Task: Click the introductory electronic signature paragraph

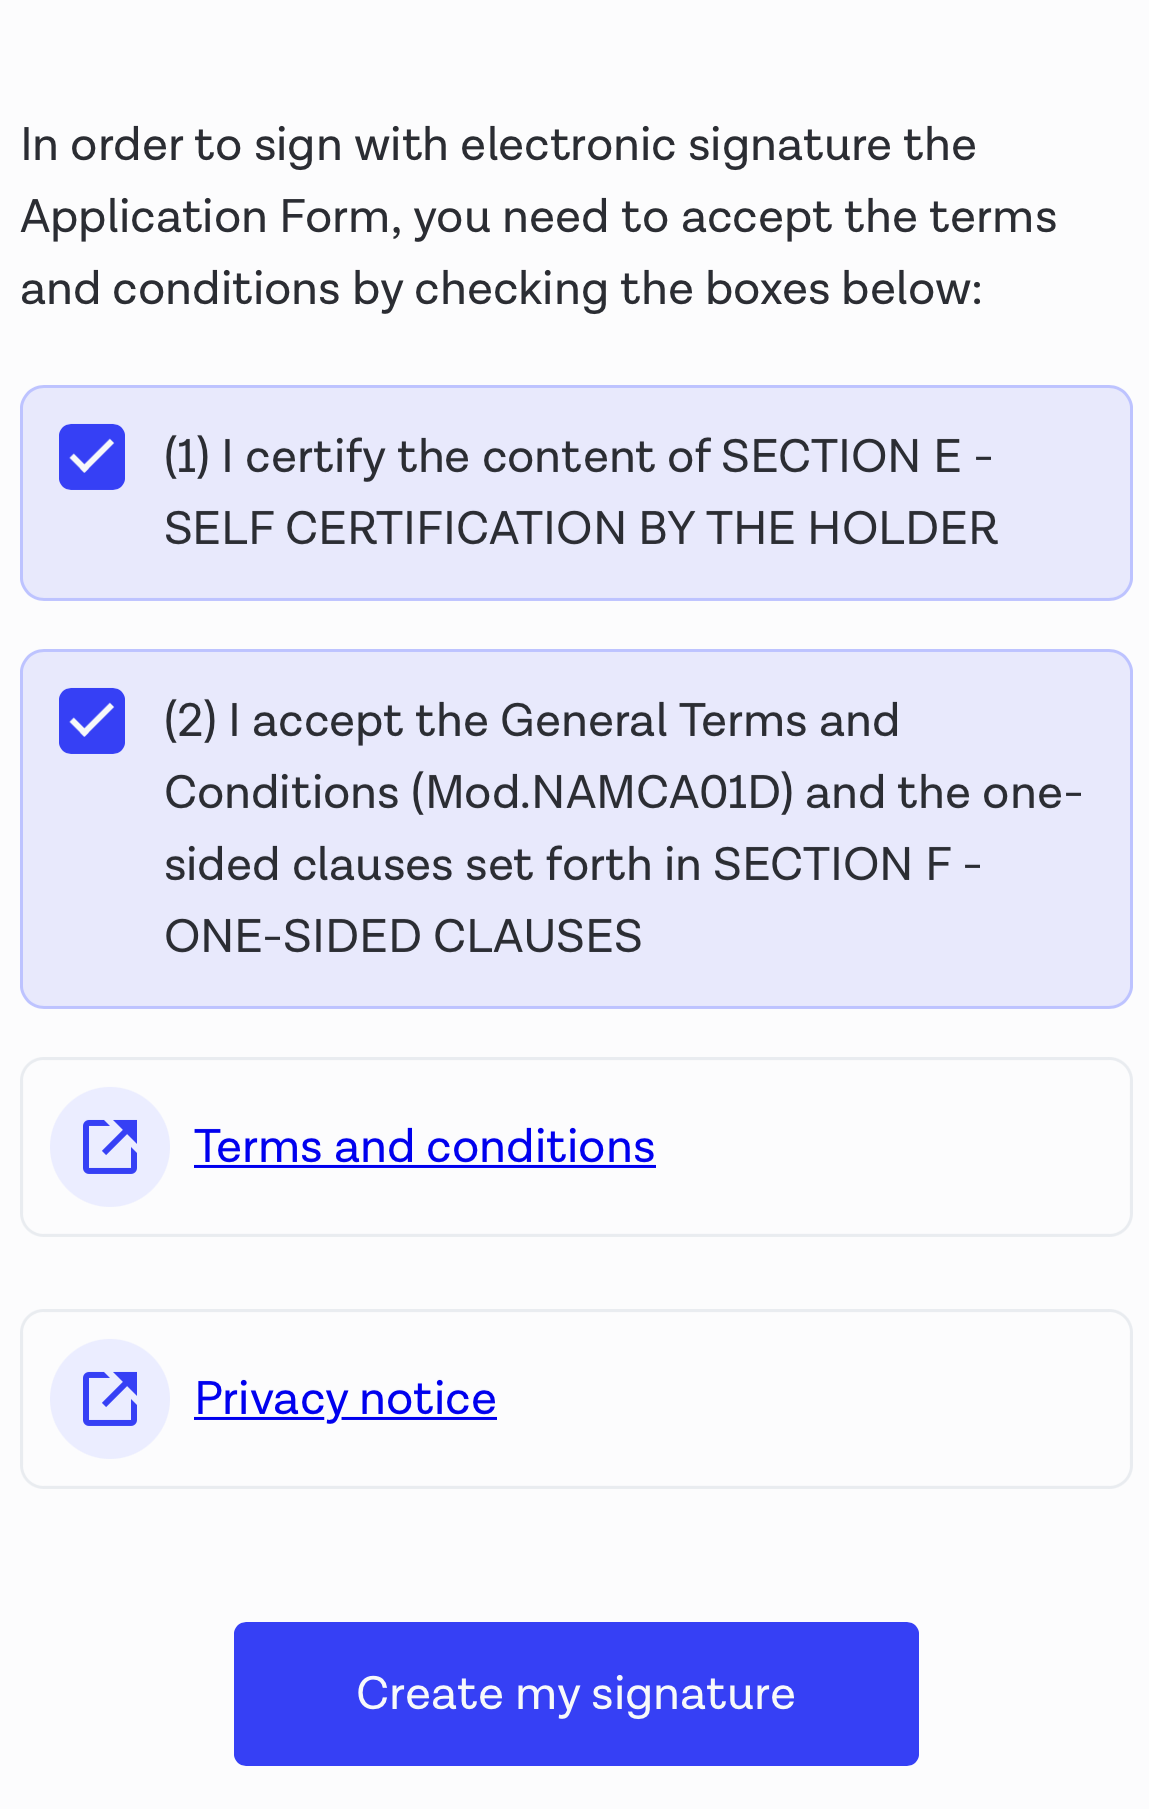Action: [538, 217]
